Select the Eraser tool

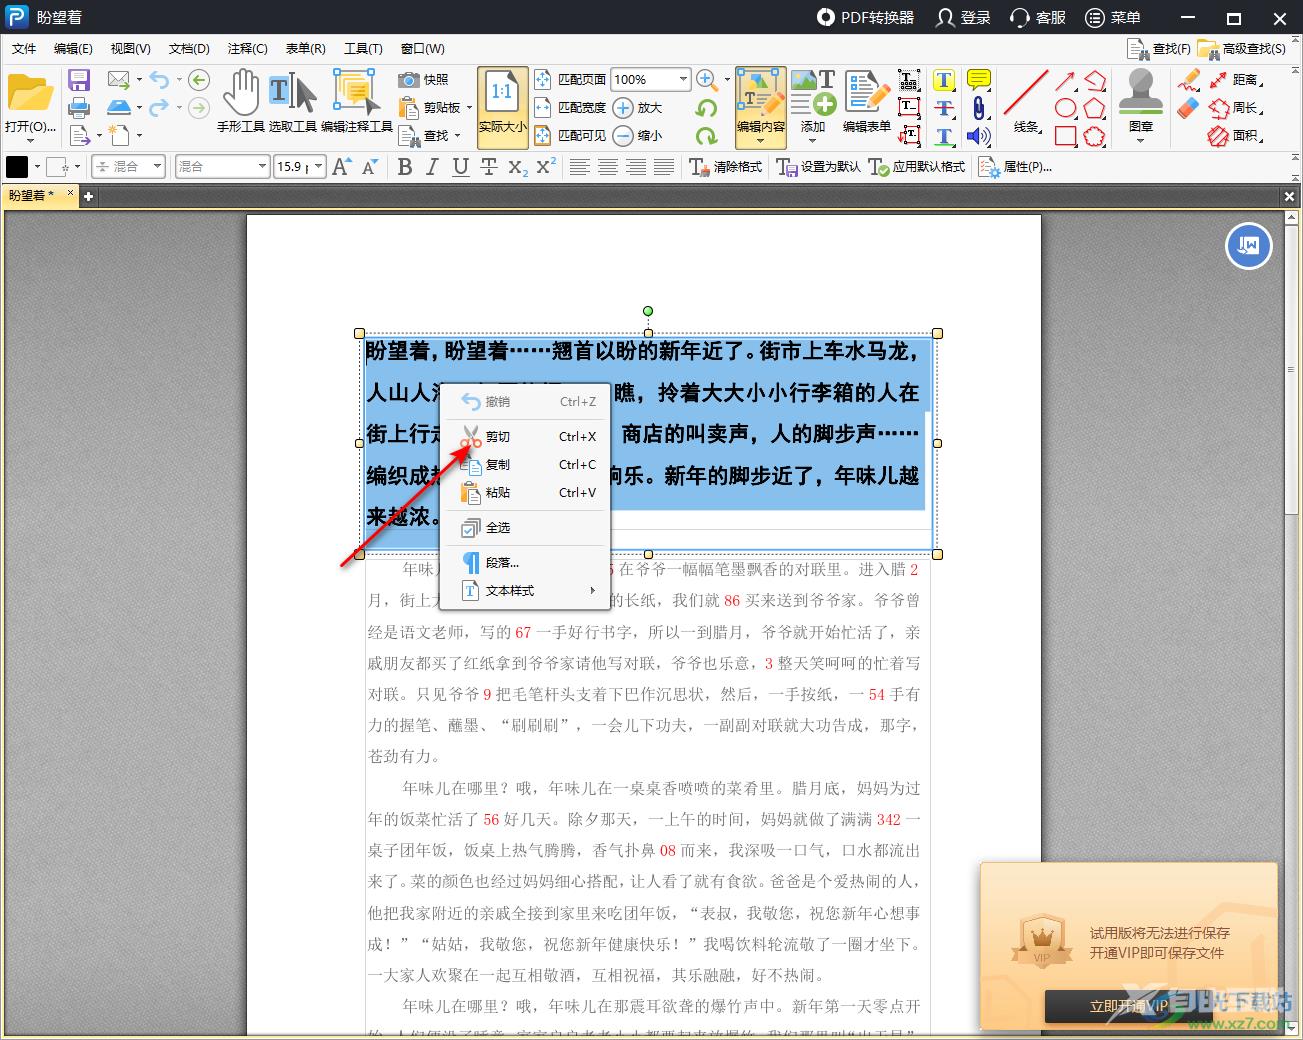[x=1188, y=107]
